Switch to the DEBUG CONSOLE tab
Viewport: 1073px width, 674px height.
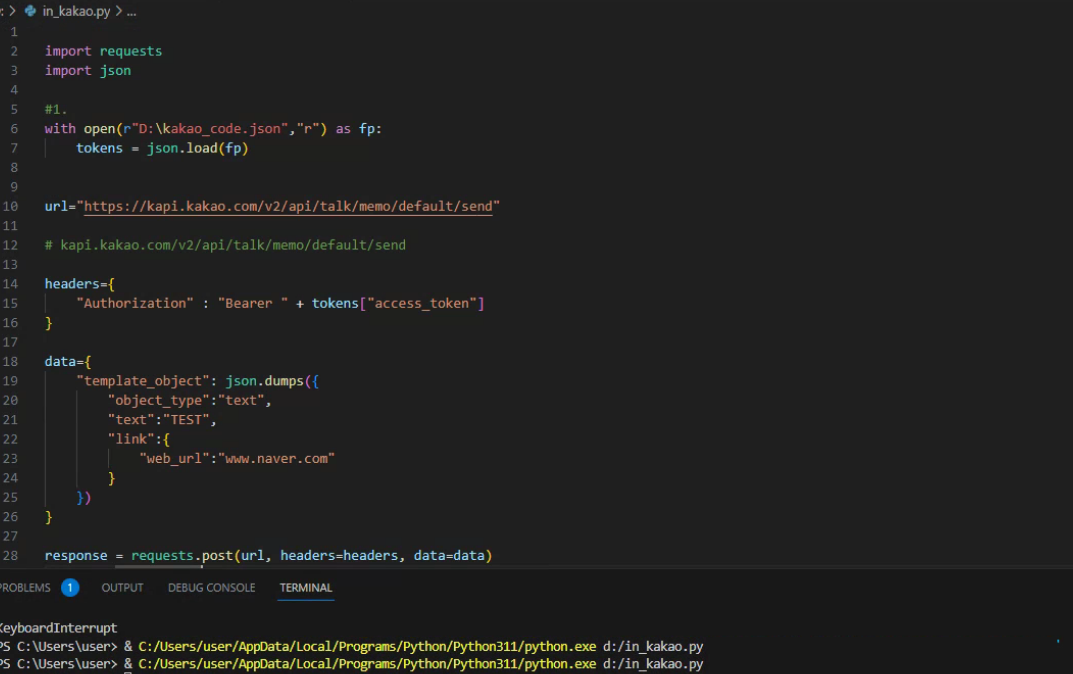pos(211,588)
